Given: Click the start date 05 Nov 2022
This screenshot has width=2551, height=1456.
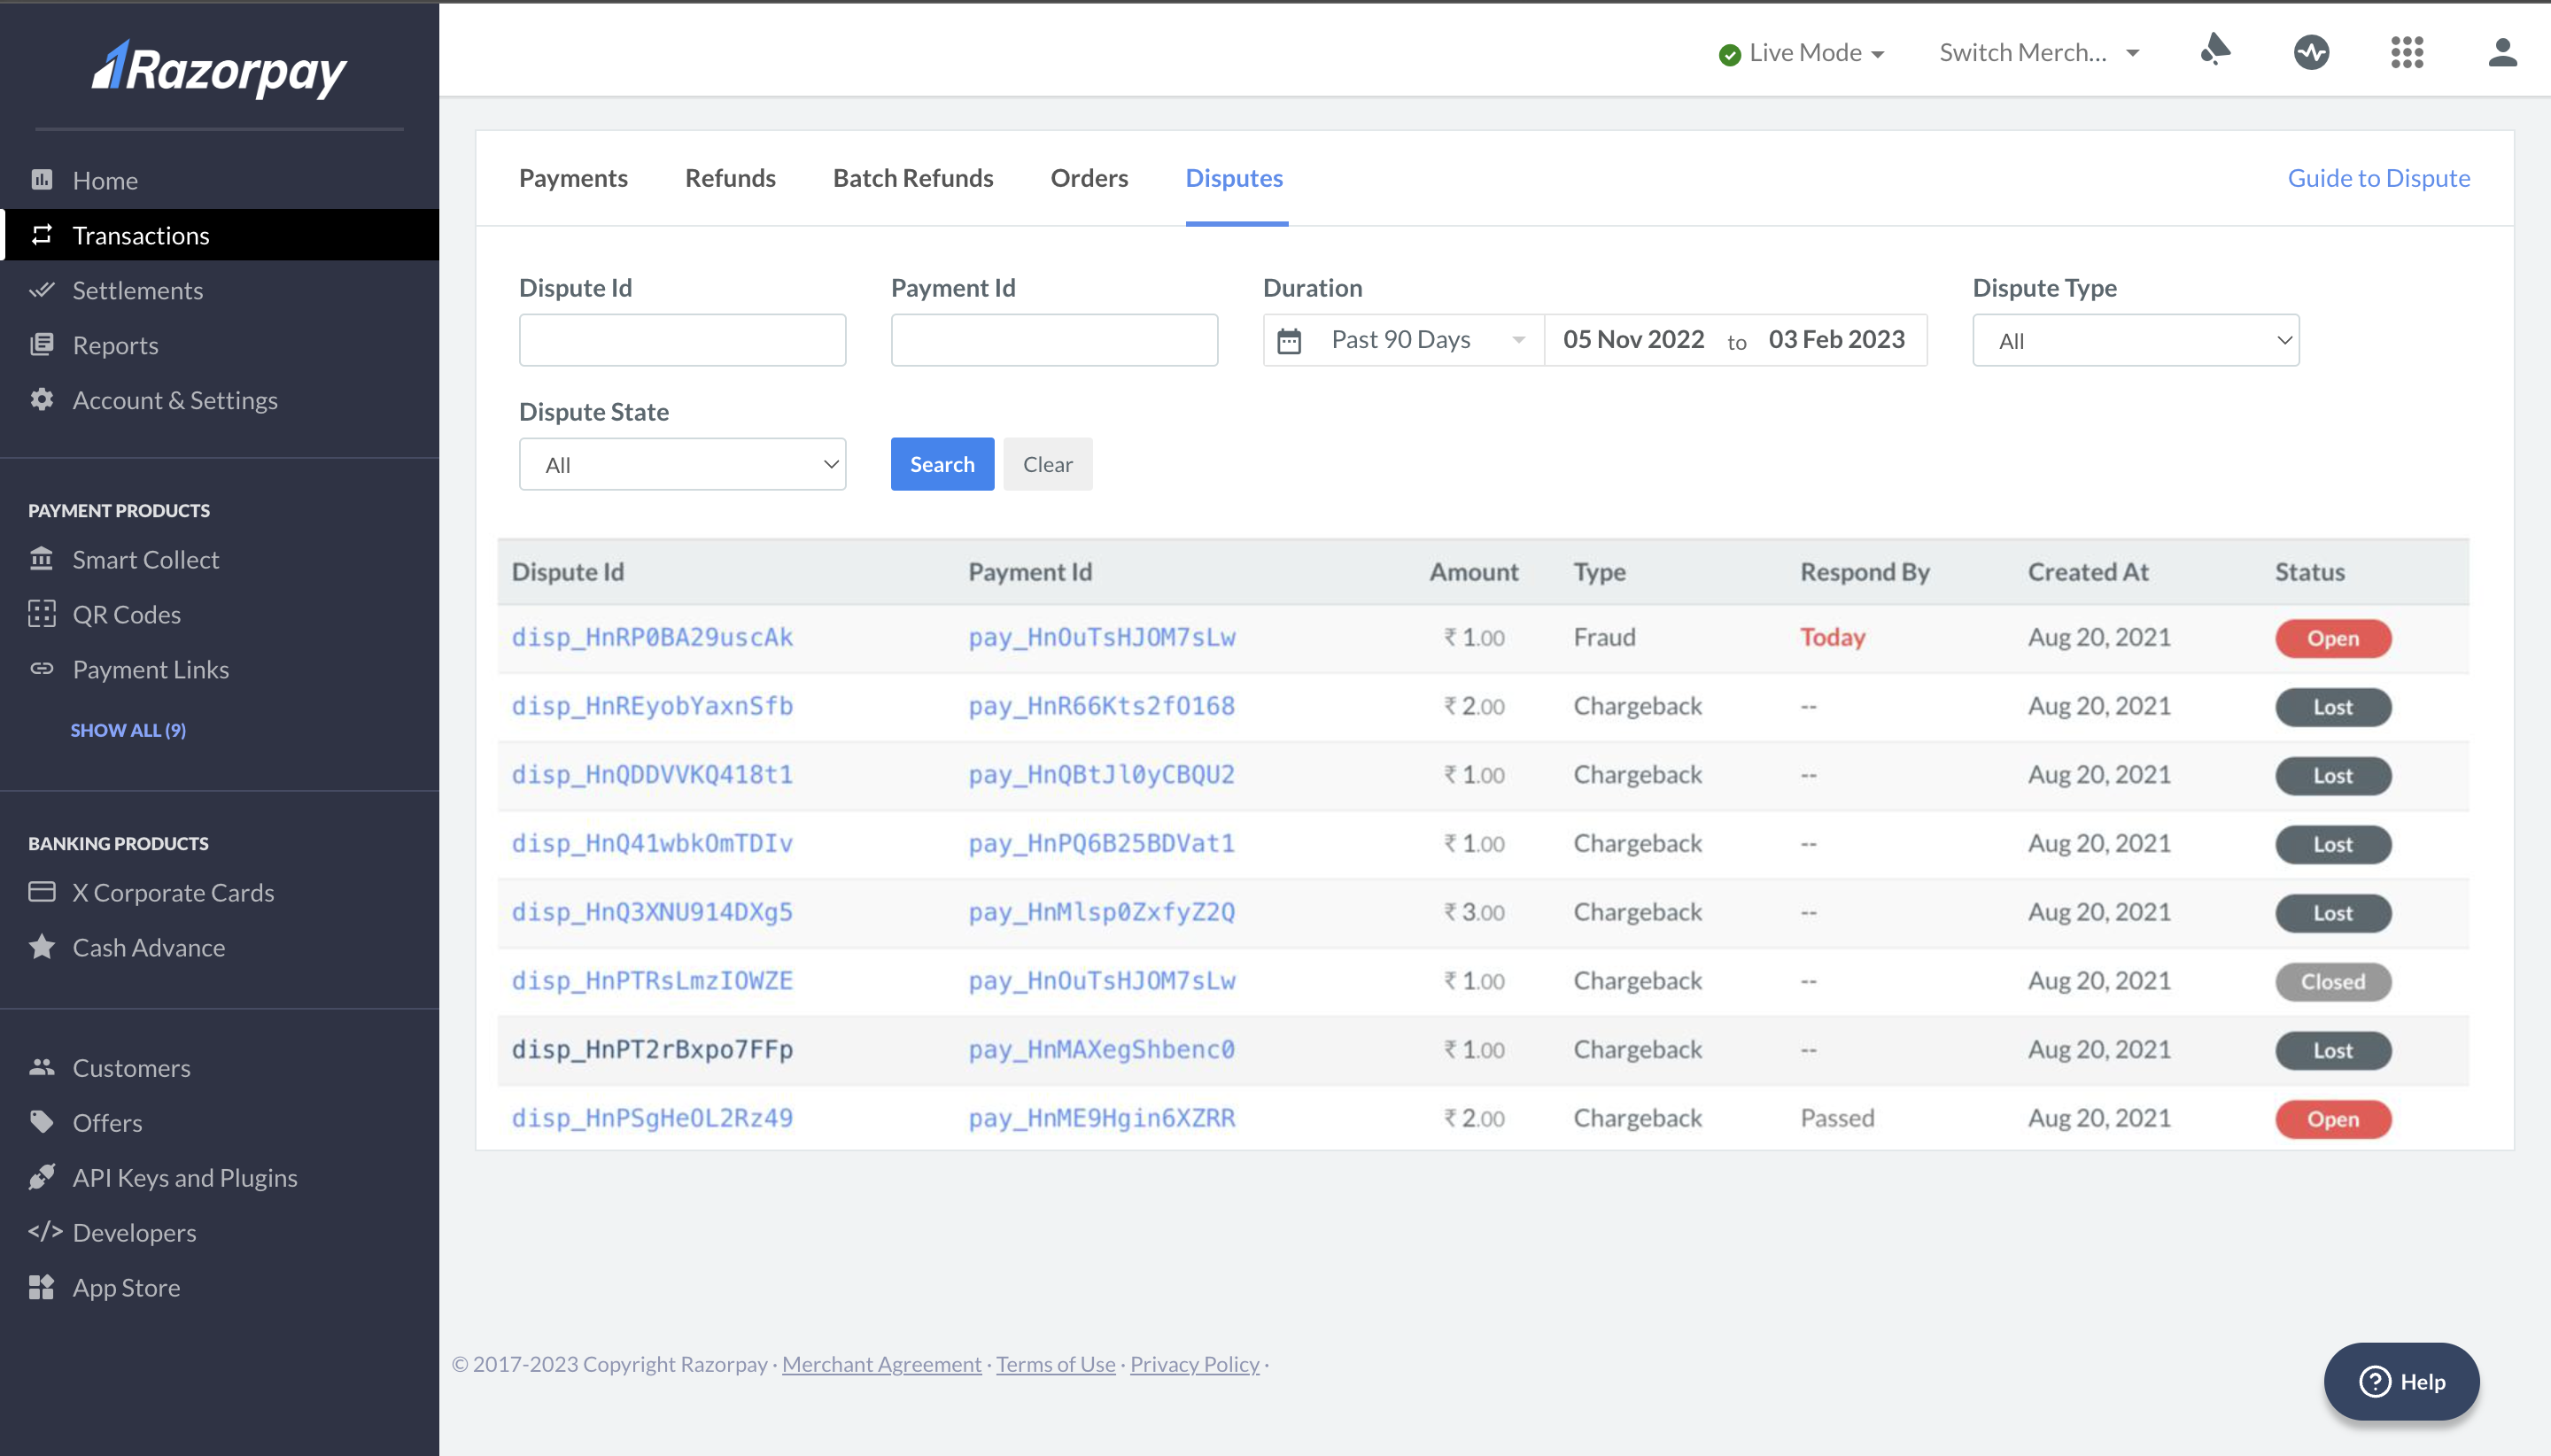Looking at the screenshot, I should tap(1633, 339).
